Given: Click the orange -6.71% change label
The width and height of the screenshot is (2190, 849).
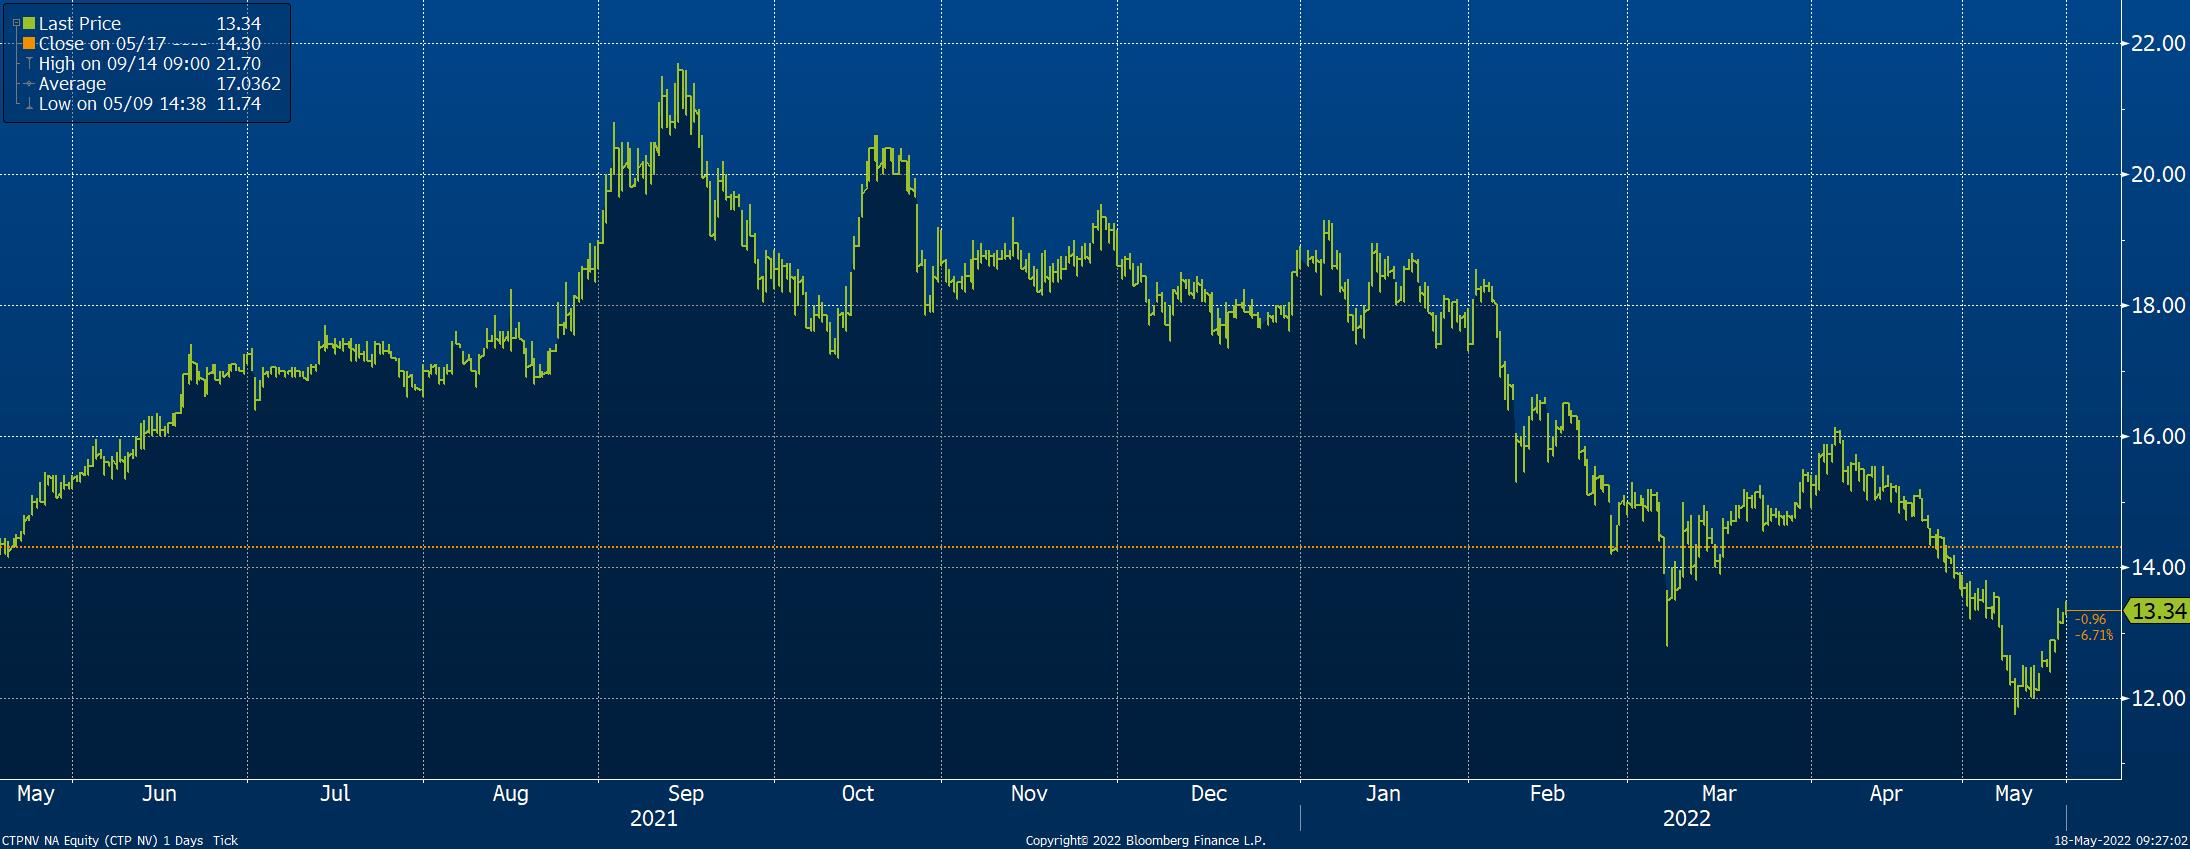Looking at the screenshot, I should 2094,635.
